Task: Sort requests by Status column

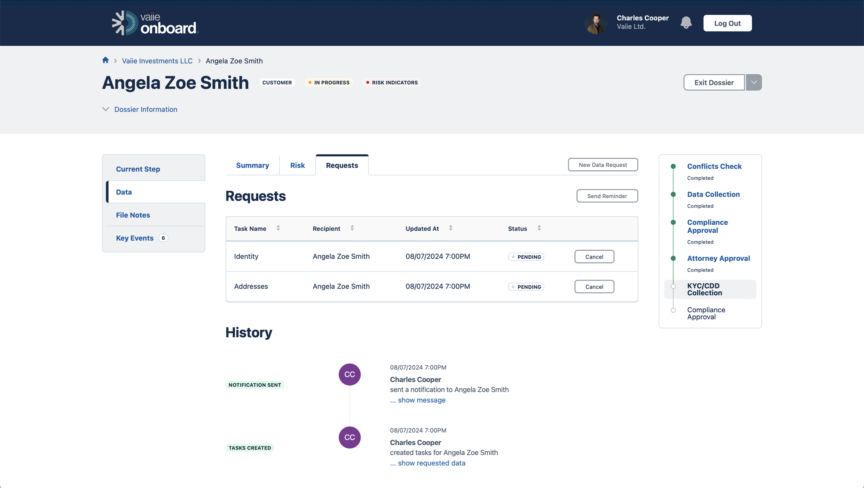Action: pos(539,229)
